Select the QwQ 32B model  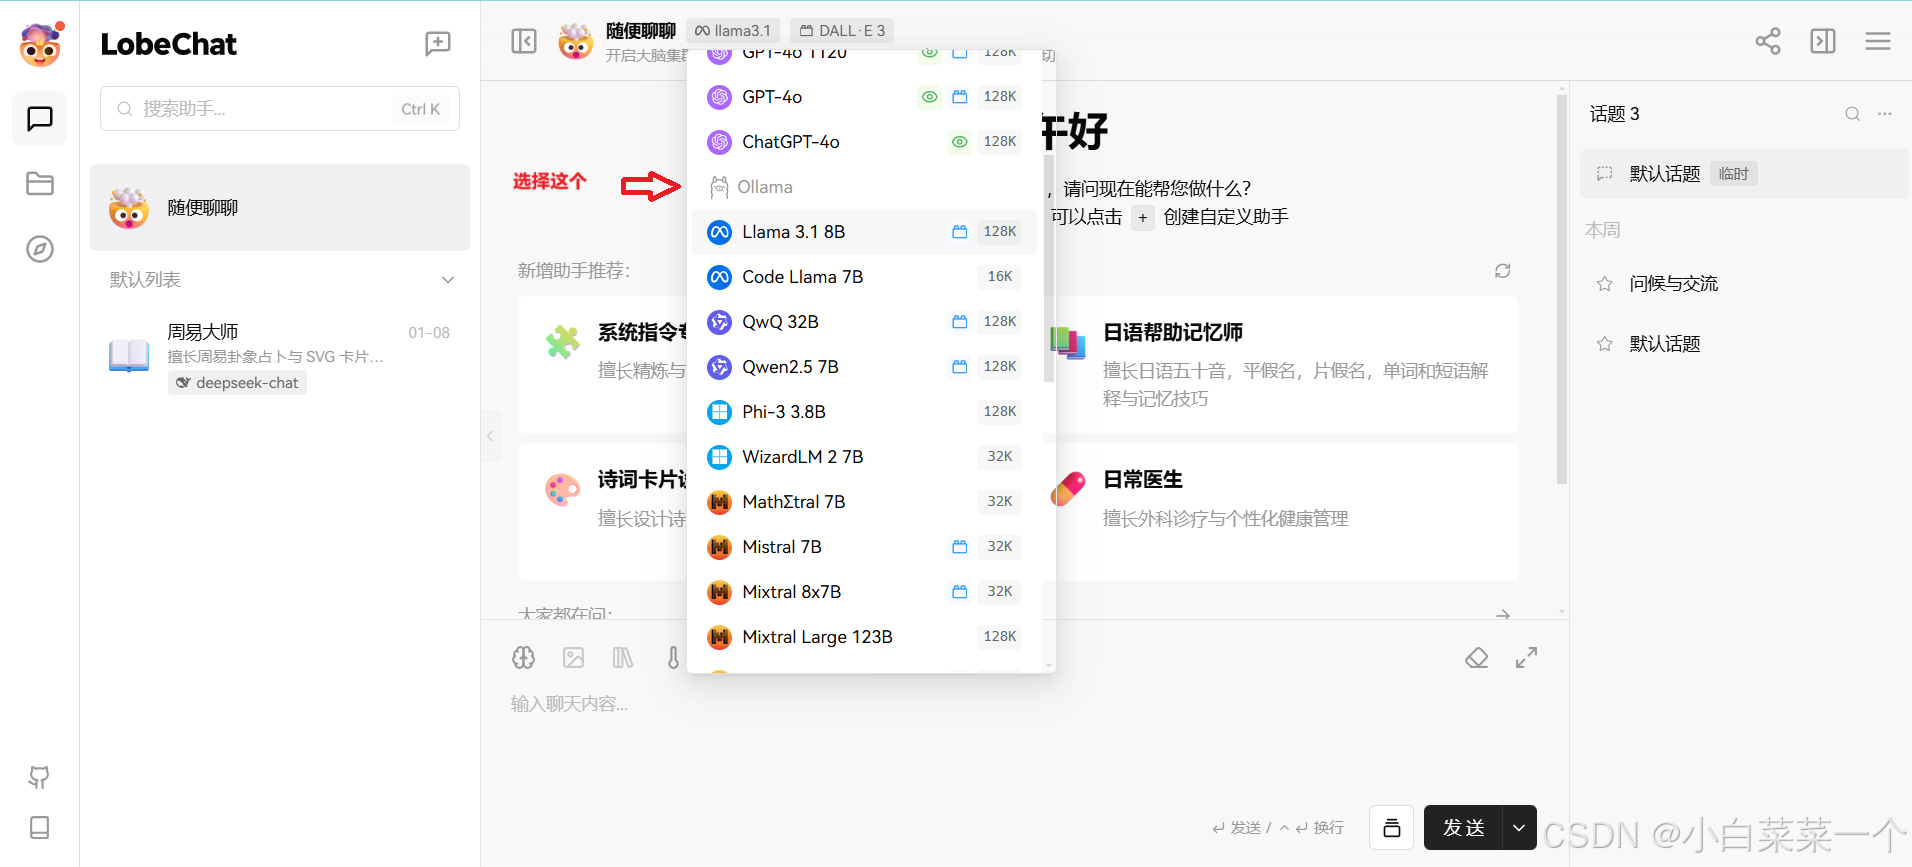(864, 322)
